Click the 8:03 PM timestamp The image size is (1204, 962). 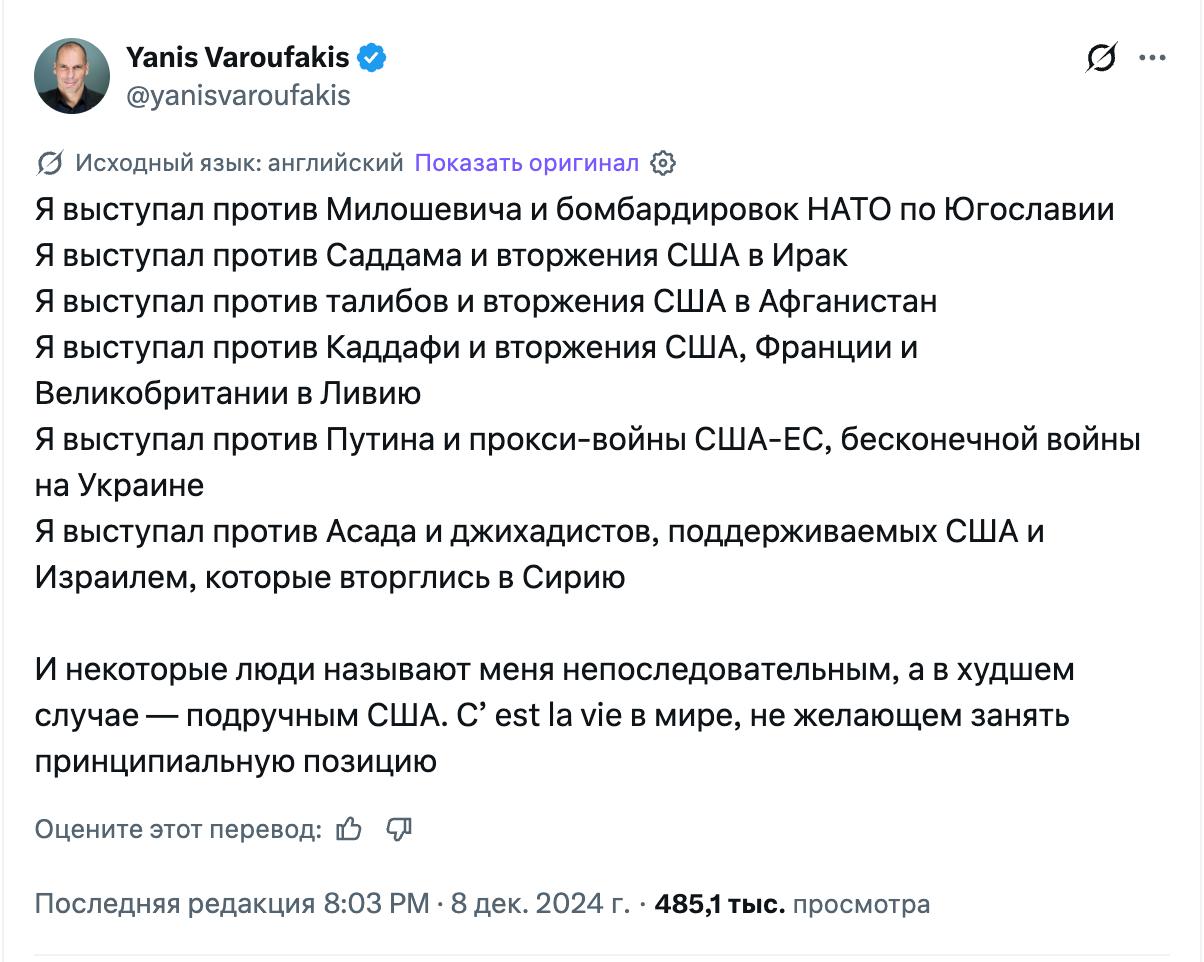click(376, 904)
